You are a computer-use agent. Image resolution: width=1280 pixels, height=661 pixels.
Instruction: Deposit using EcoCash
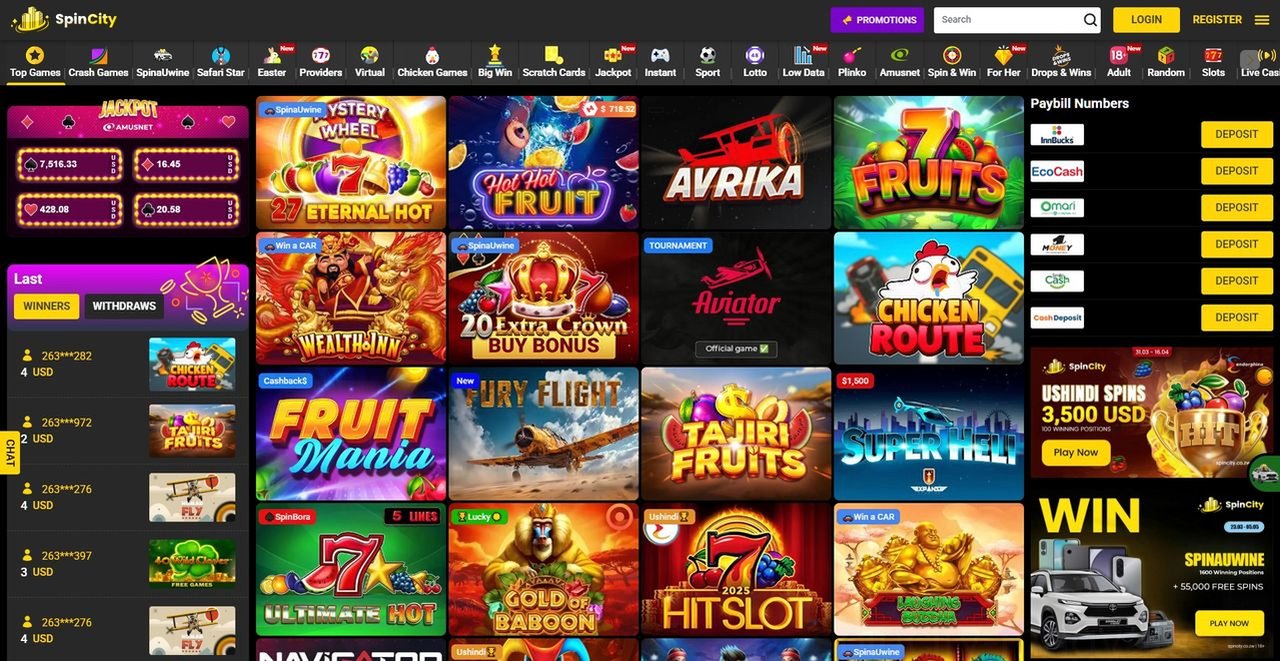1237,171
